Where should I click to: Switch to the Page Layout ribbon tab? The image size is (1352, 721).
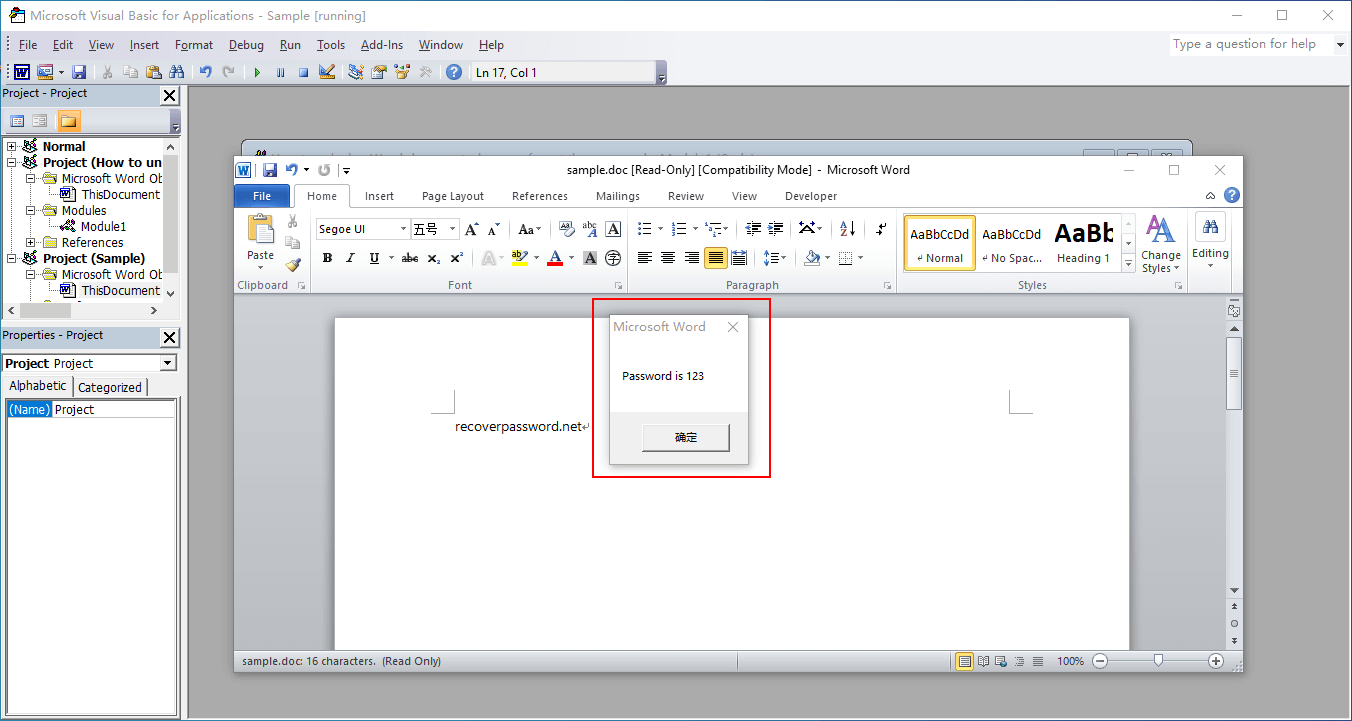coord(452,196)
